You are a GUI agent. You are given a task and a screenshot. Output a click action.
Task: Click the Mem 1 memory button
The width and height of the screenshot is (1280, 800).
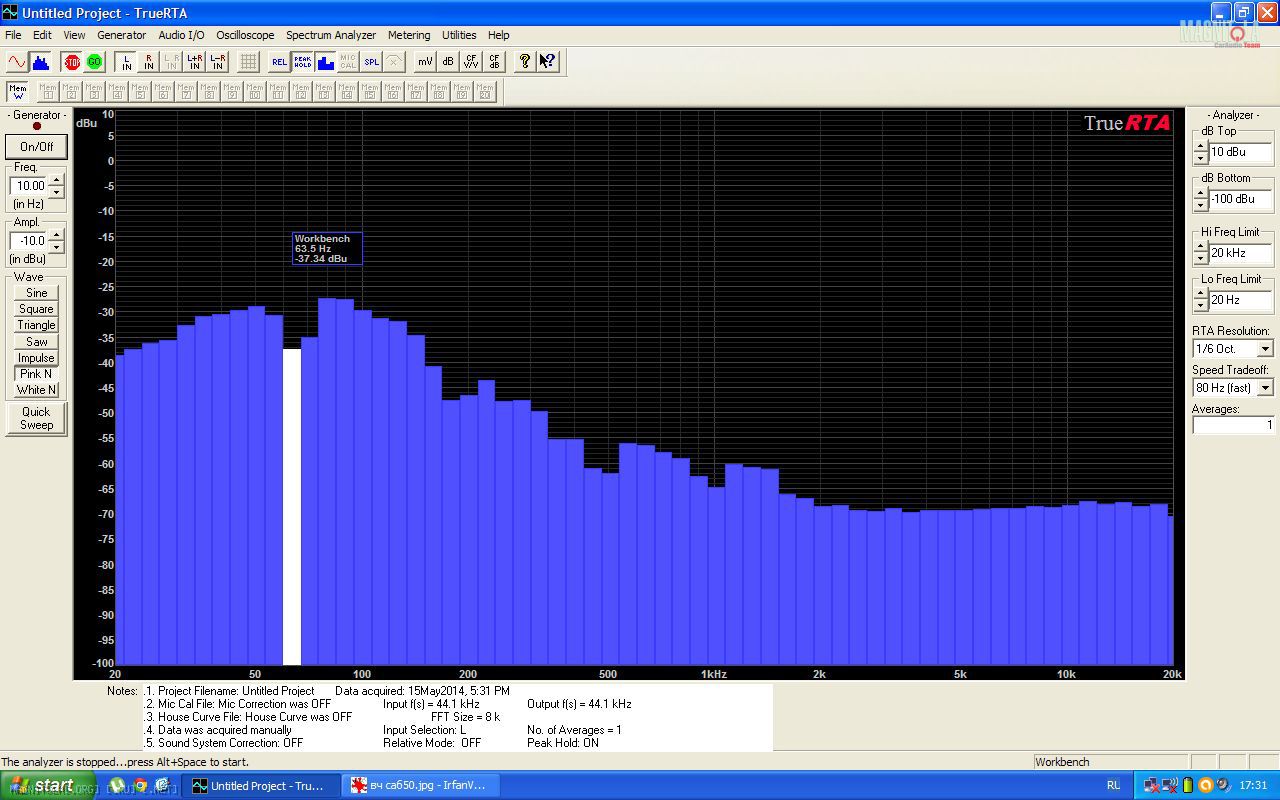[48, 92]
